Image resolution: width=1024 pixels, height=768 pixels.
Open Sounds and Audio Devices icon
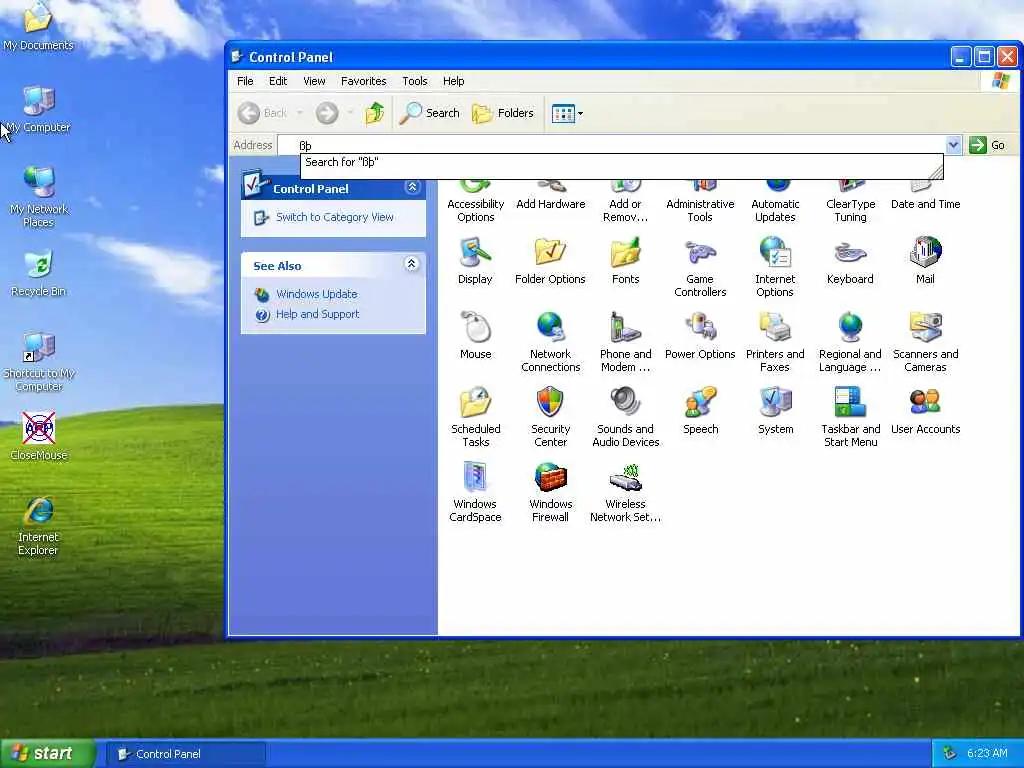tap(626, 417)
